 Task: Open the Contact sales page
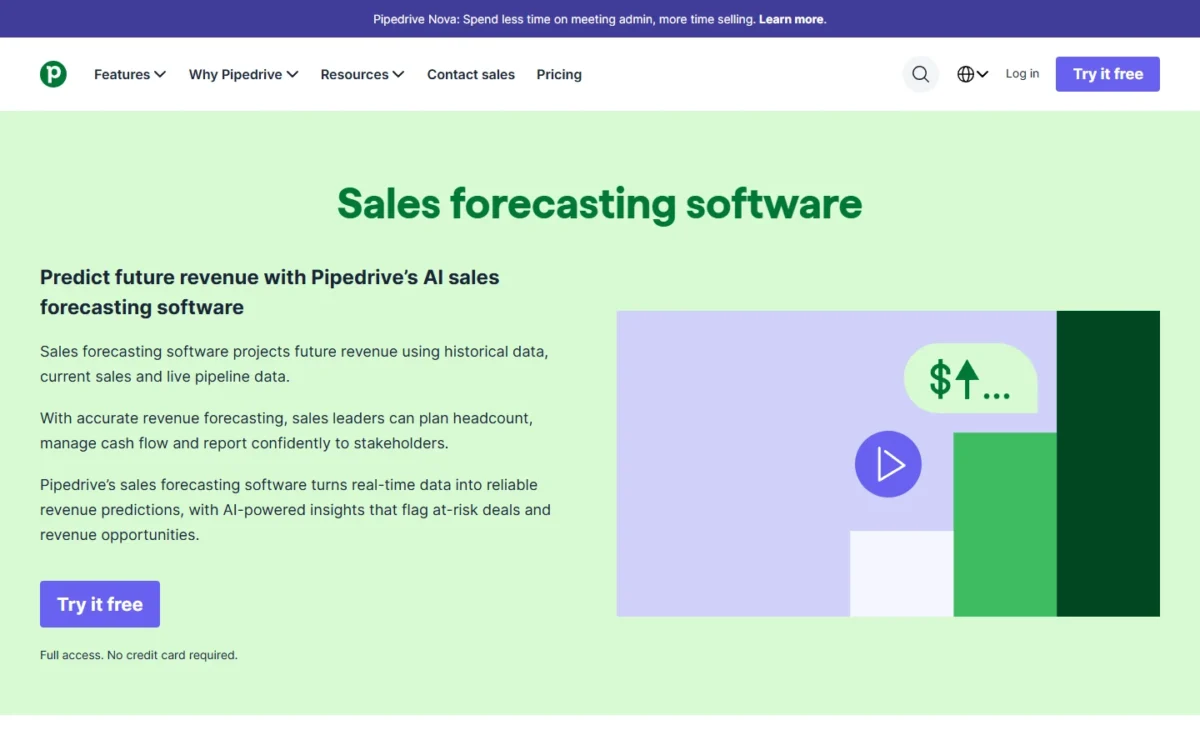[x=471, y=74]
